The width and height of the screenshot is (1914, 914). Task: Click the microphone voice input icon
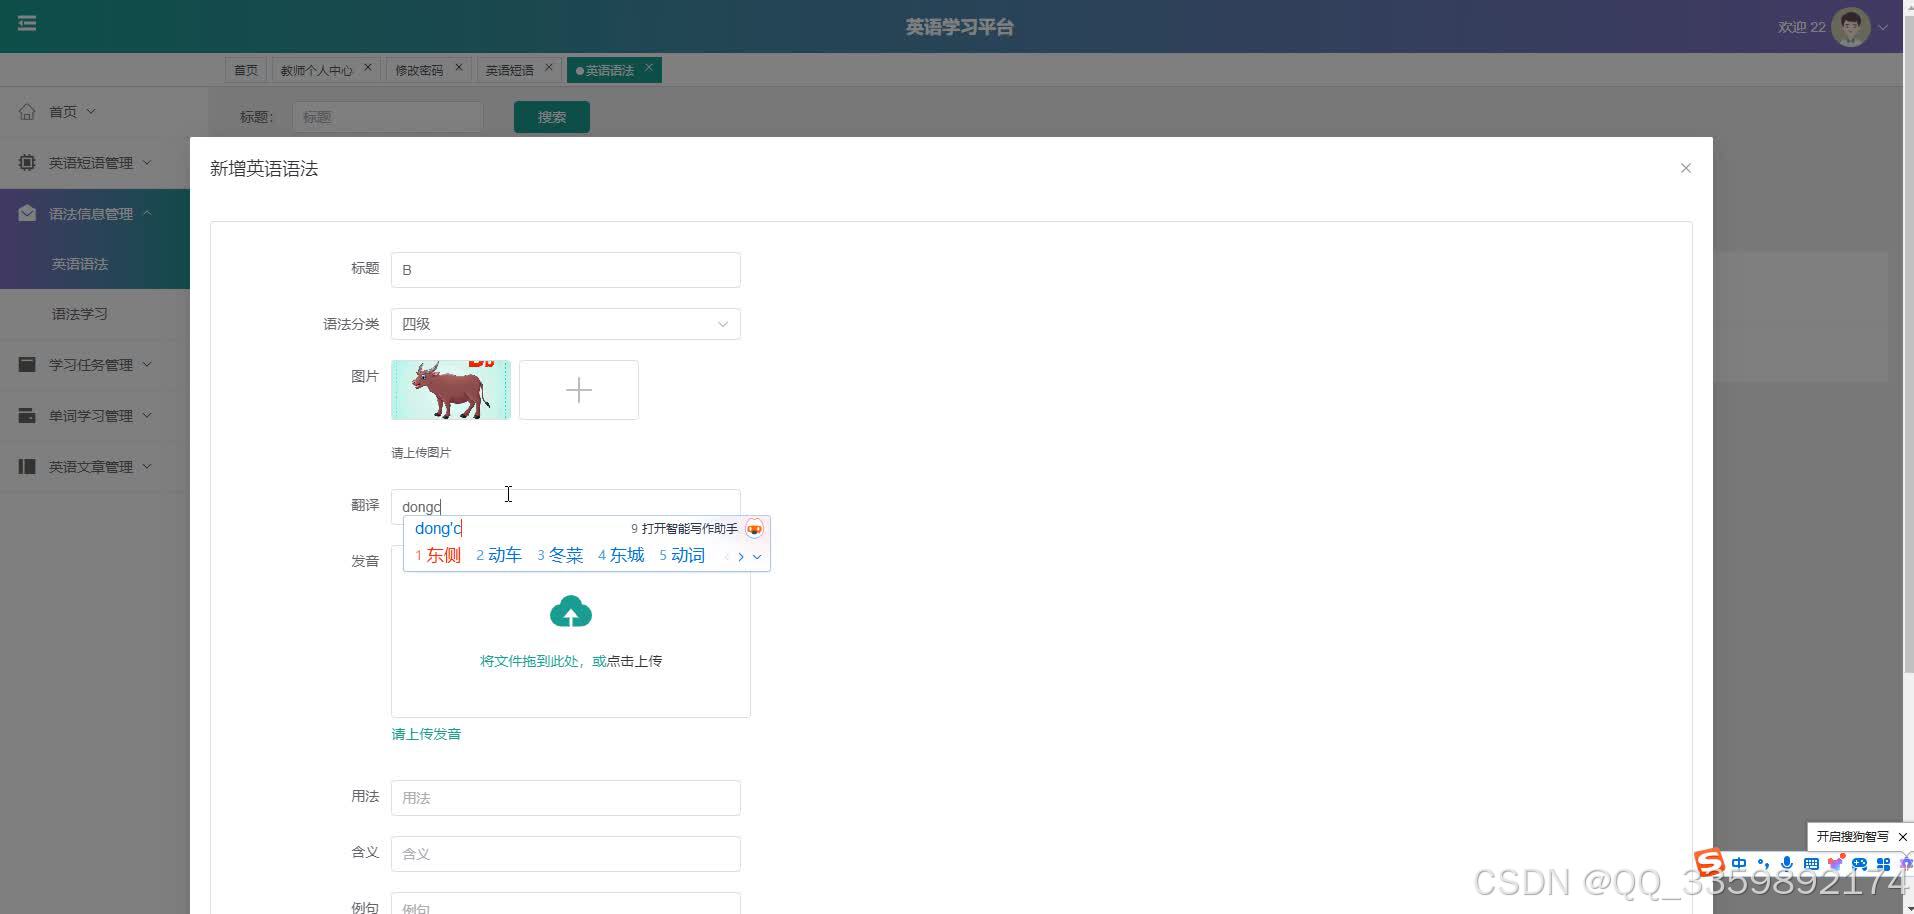[1787, 864]
